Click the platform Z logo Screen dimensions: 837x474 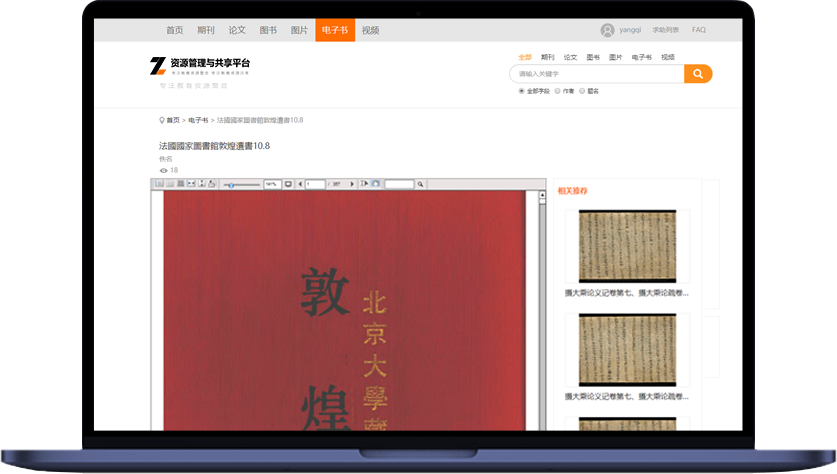tap(157, 66)
